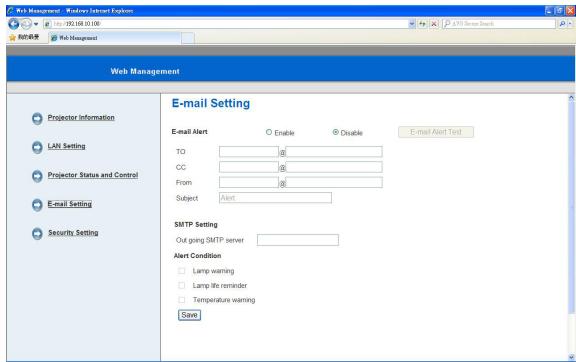Click the From username field
Viewport: 576px width, 362px height.
(249, 182)
